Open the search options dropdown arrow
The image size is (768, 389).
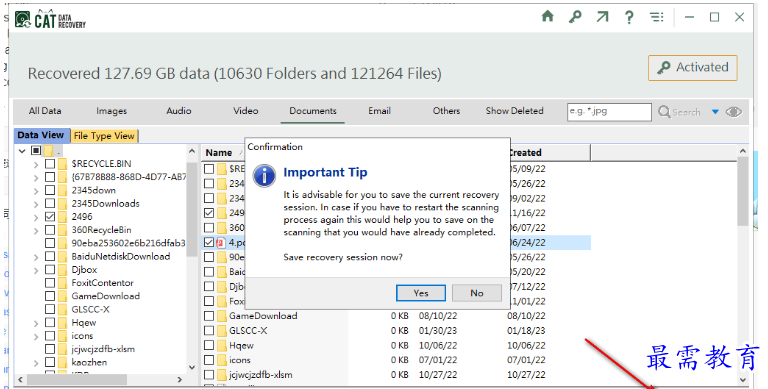(x=715, y=112)
